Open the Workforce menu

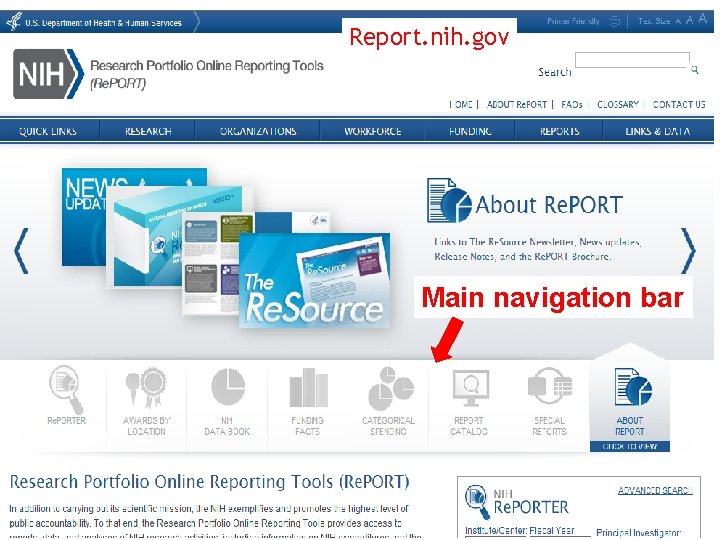coord(373,131)
